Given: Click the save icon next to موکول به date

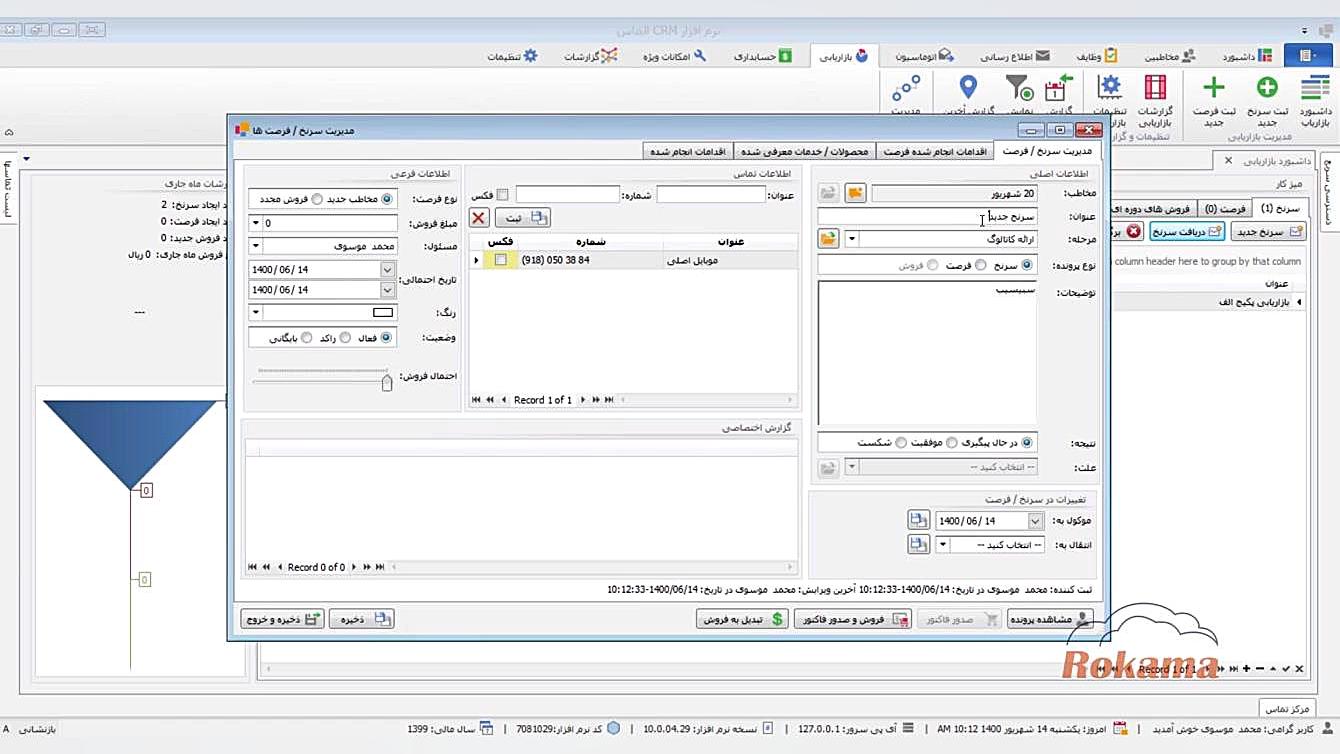Looking at the screenshot, I should pyautogui.click(x=918, y=520).
